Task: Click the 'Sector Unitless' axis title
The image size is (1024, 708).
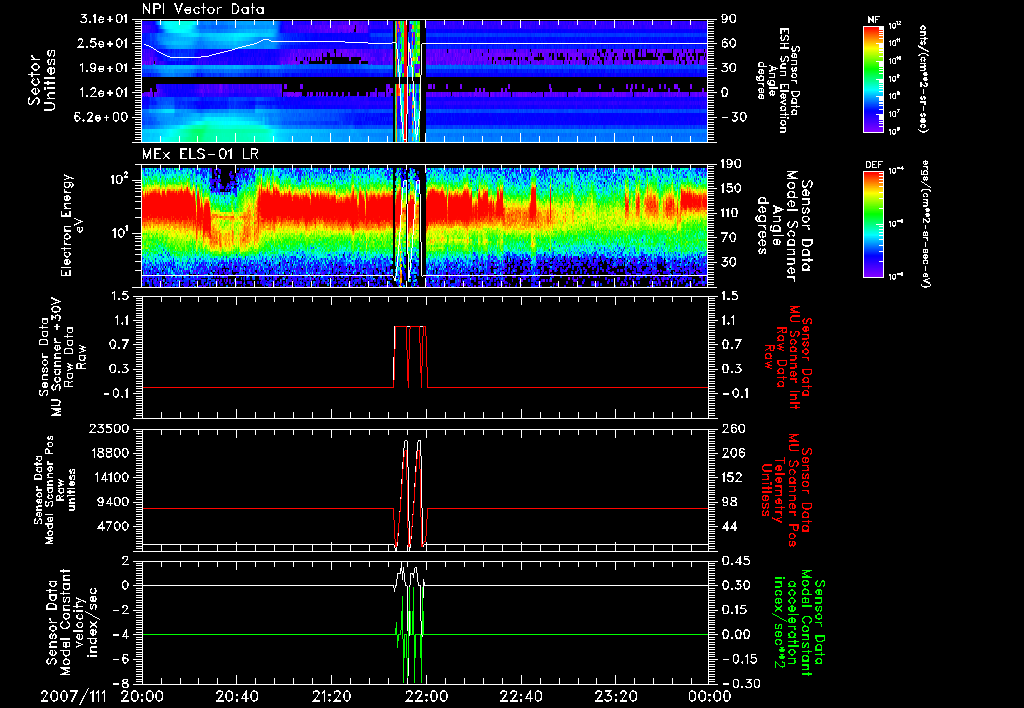Action: tap(42, 80)
